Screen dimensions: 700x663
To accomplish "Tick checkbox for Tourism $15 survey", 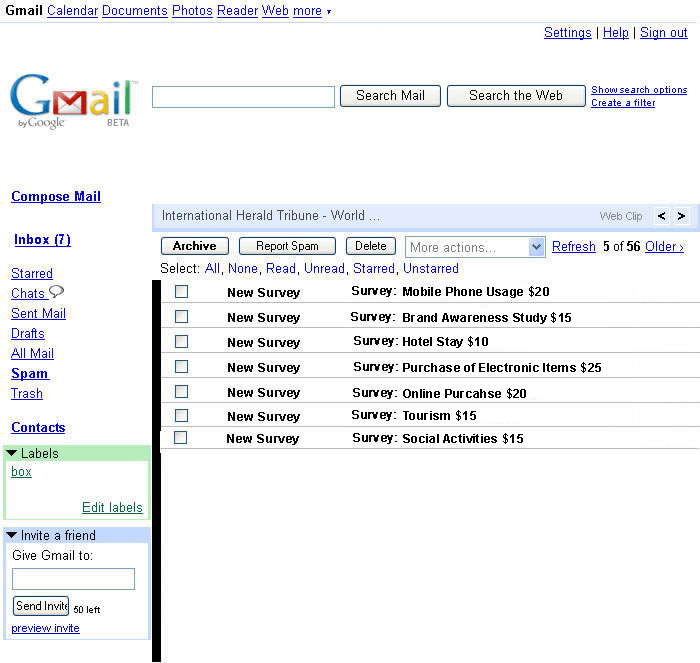I will [181, 415].
